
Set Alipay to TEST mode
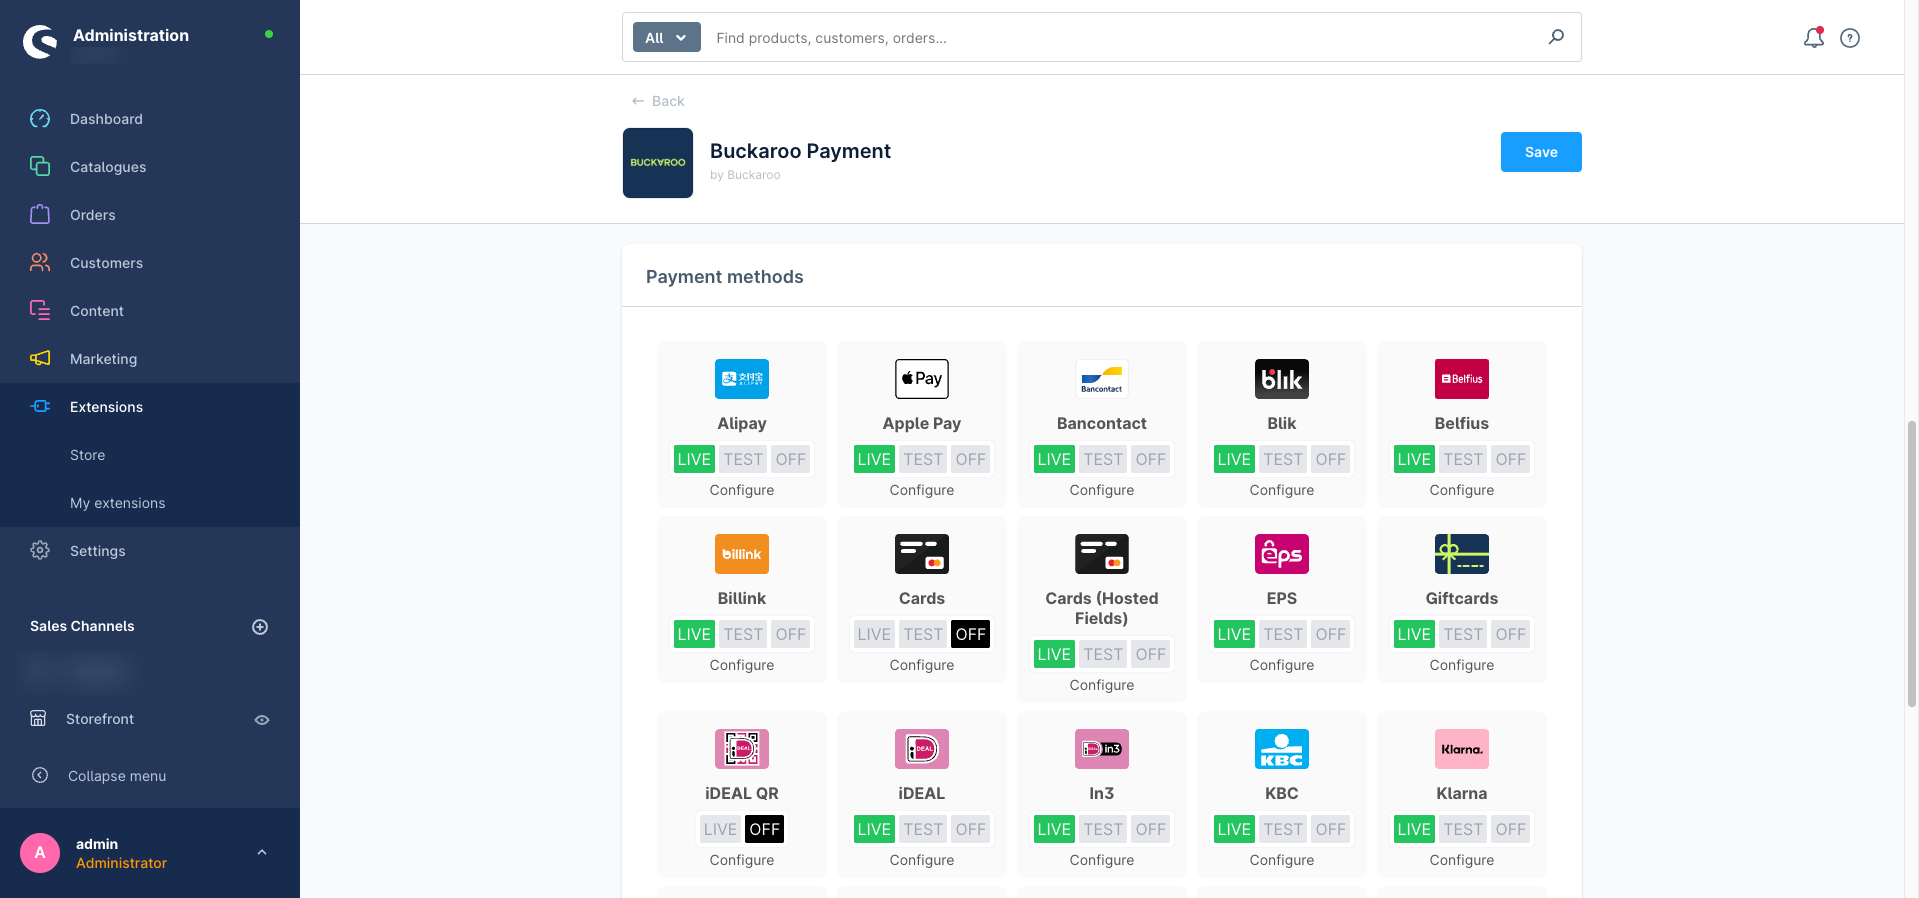pyautogui.click(x=743, y=459)
